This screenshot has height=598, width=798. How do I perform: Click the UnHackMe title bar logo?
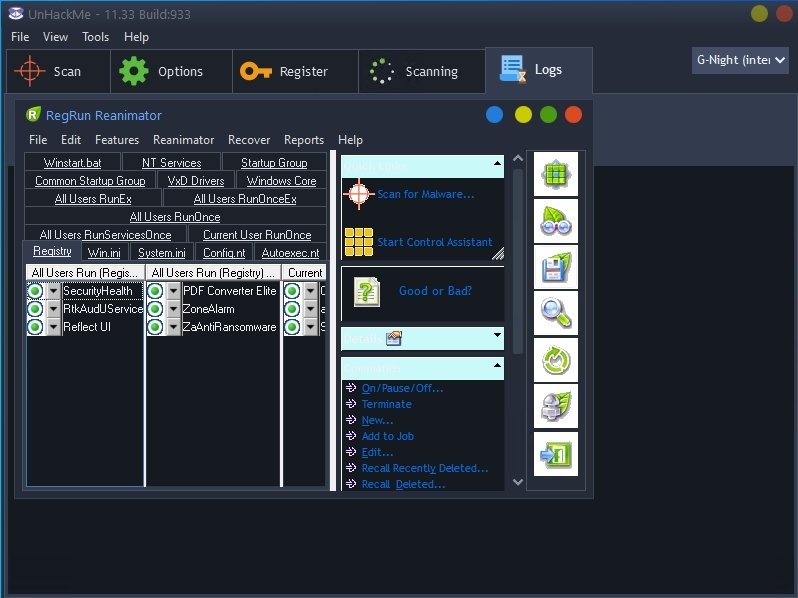[16, 14]
